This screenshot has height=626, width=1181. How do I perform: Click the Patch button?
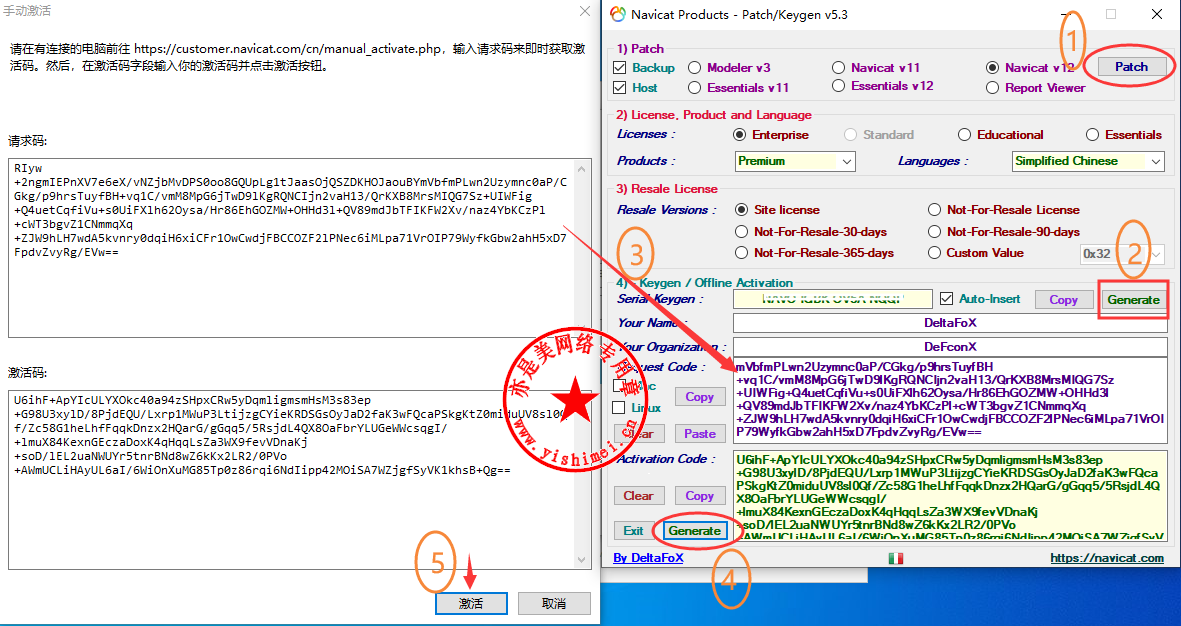point(1131,67)
